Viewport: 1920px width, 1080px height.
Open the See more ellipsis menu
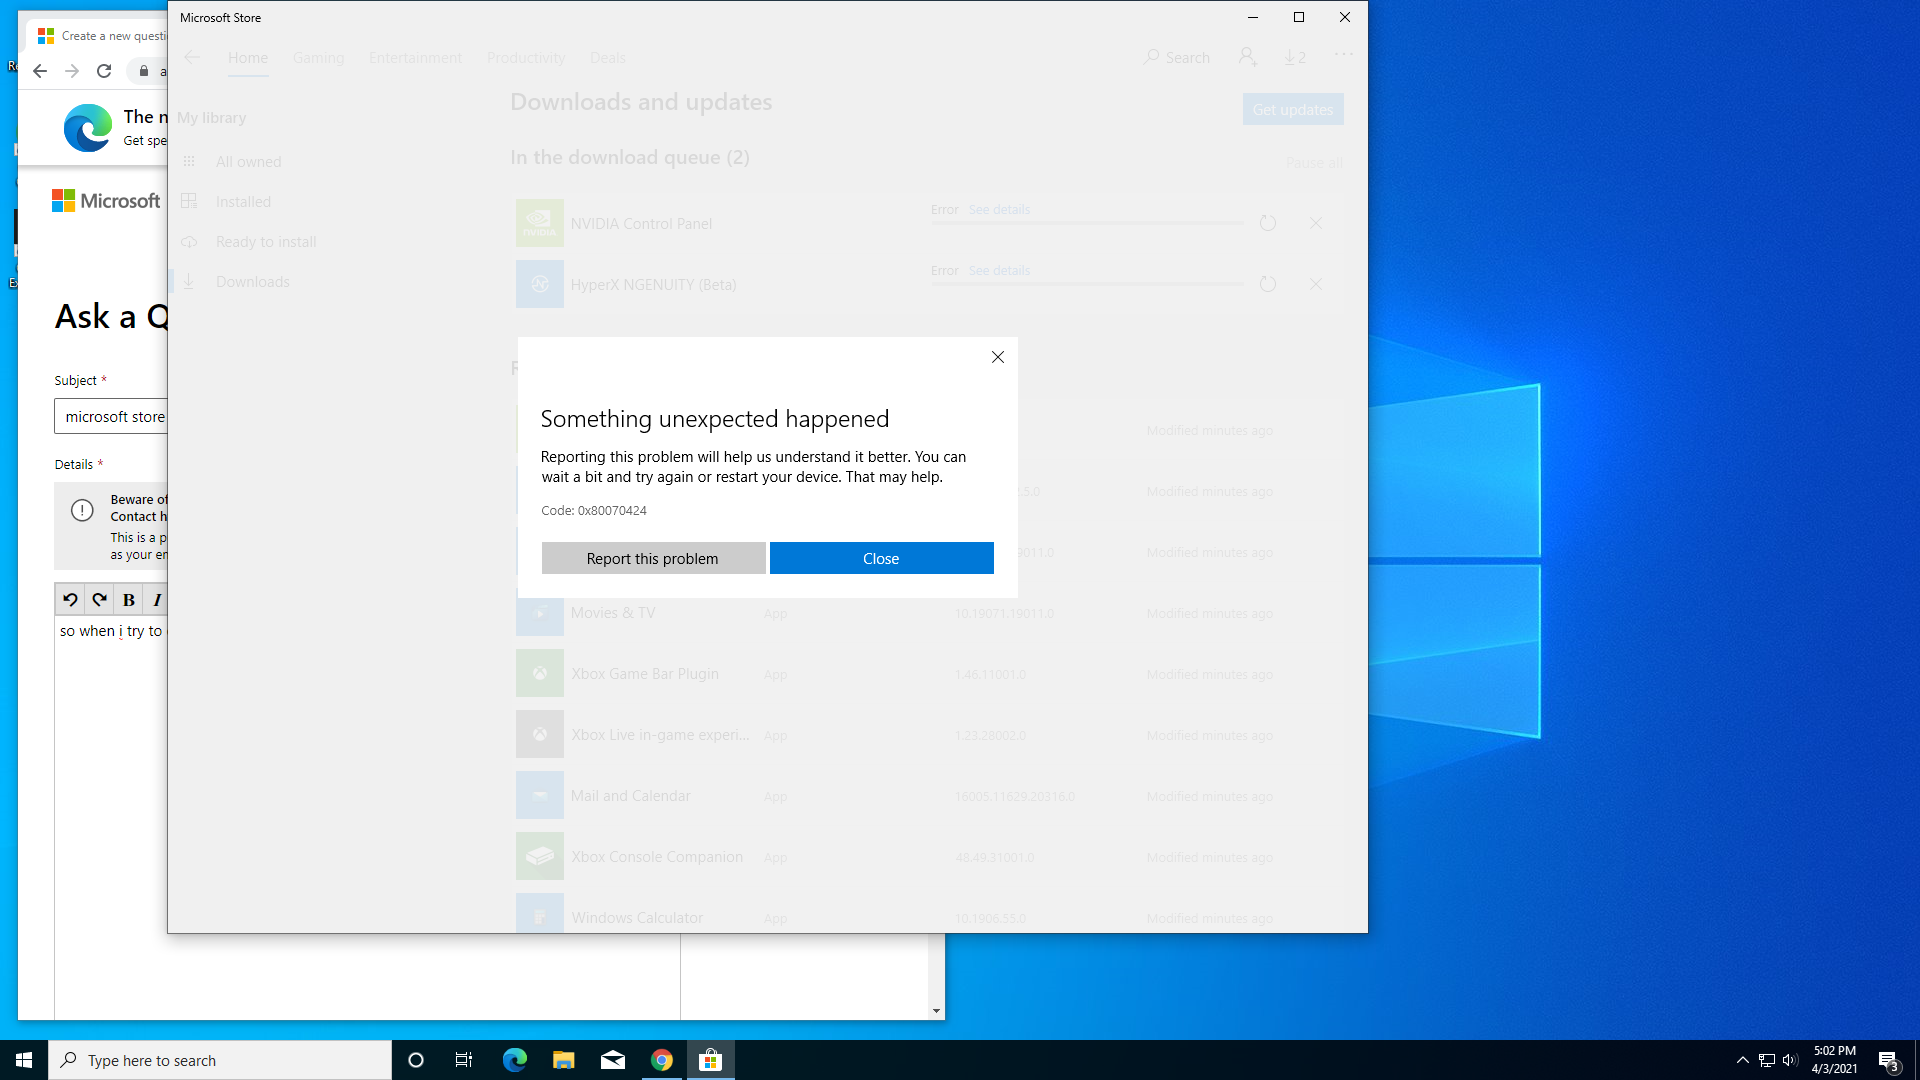click(x=1343, y=55)
